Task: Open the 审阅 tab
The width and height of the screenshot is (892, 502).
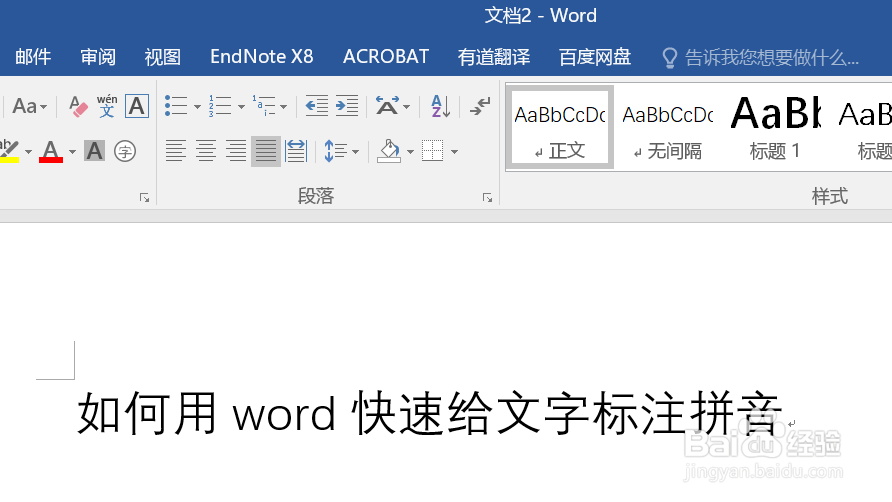Action: [98, 57]
